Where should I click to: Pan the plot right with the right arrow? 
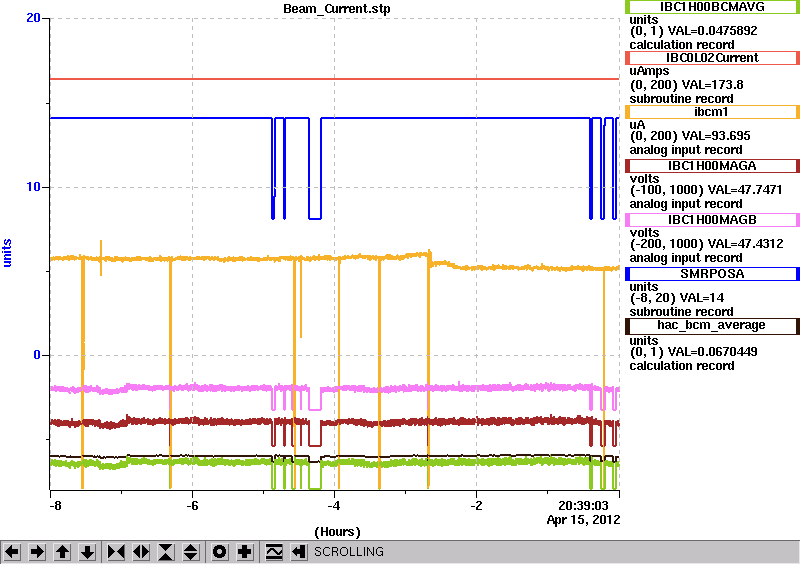37,552
